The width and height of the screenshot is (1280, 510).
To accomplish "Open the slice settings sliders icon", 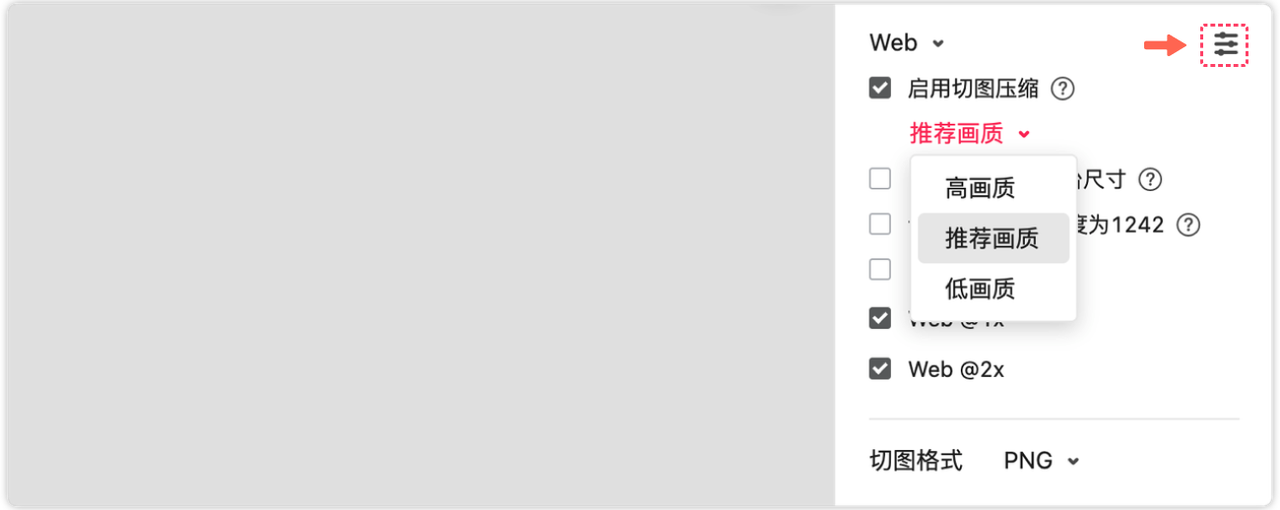I will (1225, 45).
